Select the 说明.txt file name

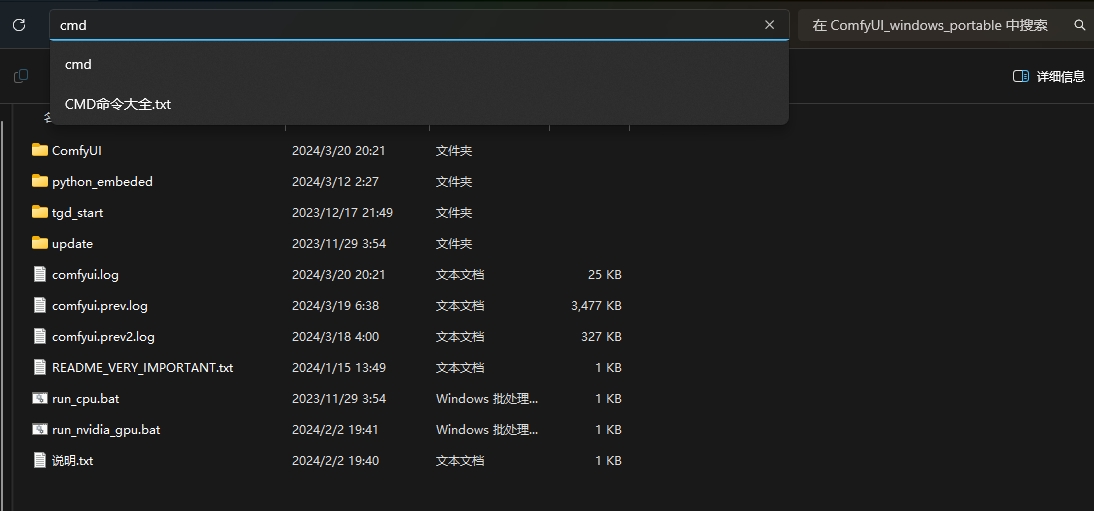click(73, 461)
